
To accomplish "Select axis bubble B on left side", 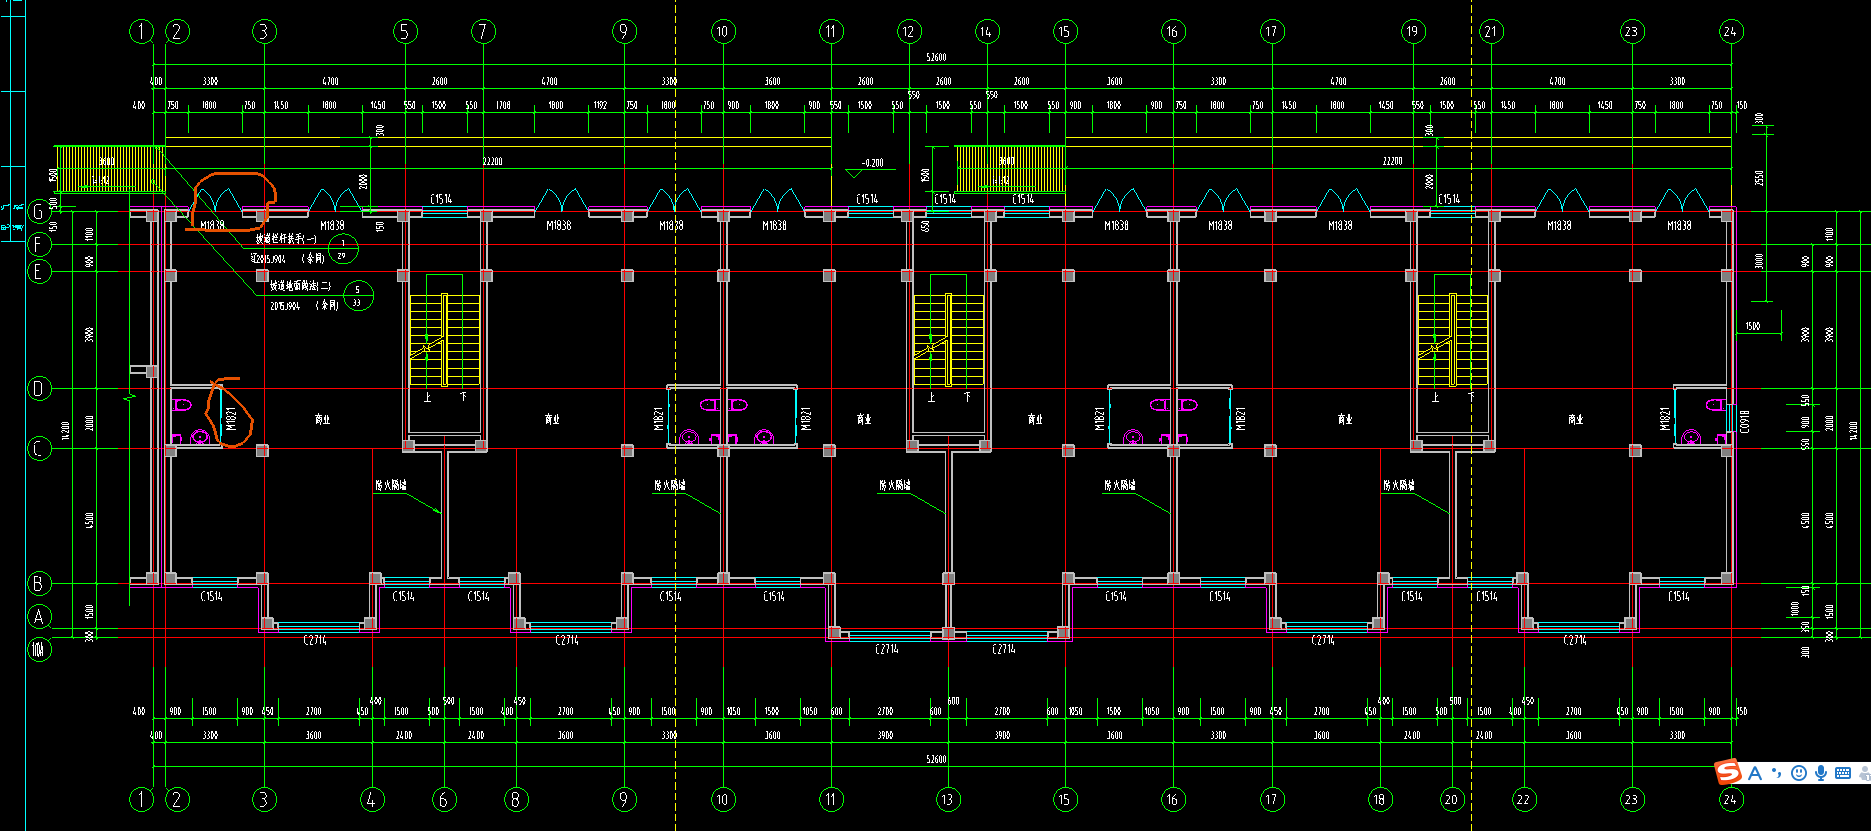I will [39, 583].
